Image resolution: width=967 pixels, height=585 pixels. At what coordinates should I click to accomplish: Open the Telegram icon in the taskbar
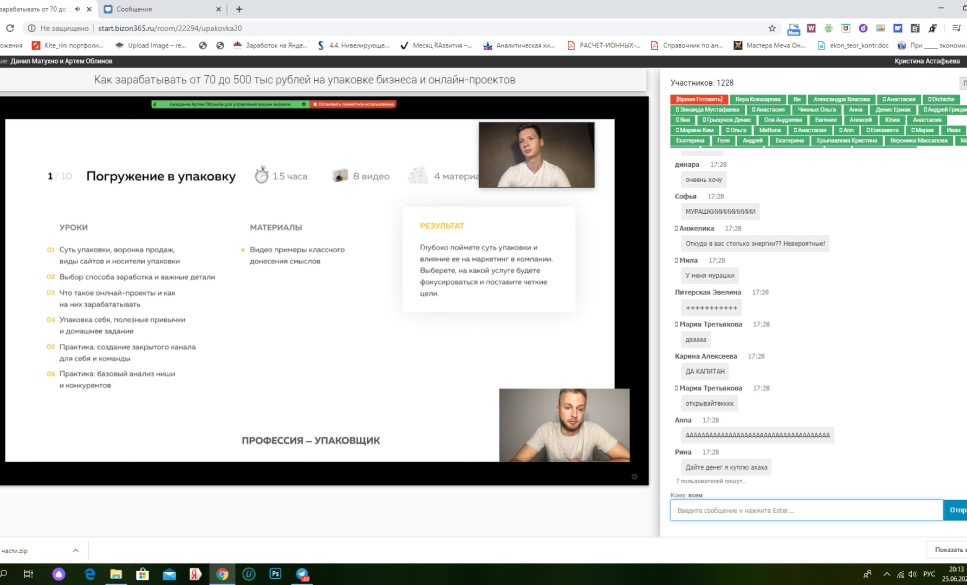(x=301, y=574)
